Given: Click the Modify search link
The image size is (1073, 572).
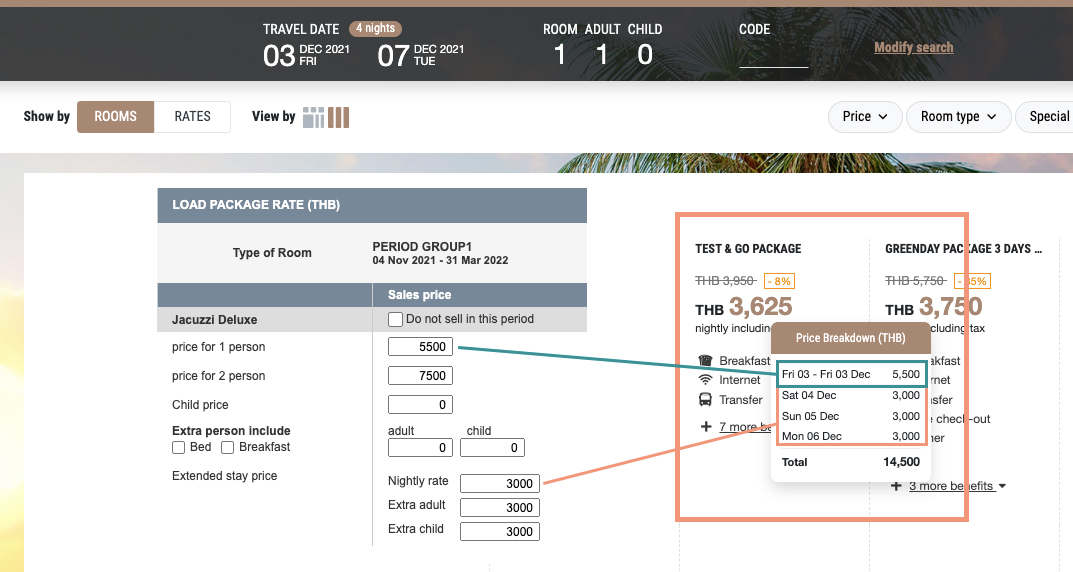Looking at the screenshot, I should coord(913,47).
